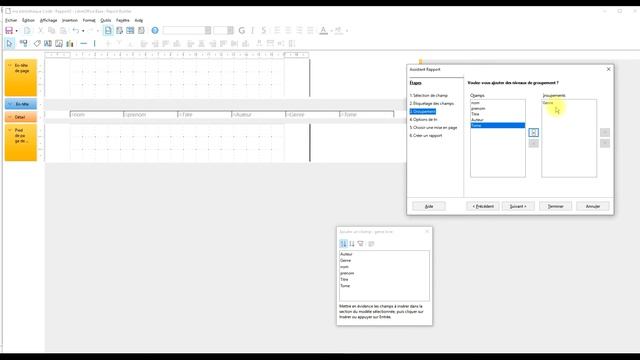Select 'Genre' in the Add Field list
This screenshot has height=360, width=640.
pyautogui.click(x=384, y=260)
